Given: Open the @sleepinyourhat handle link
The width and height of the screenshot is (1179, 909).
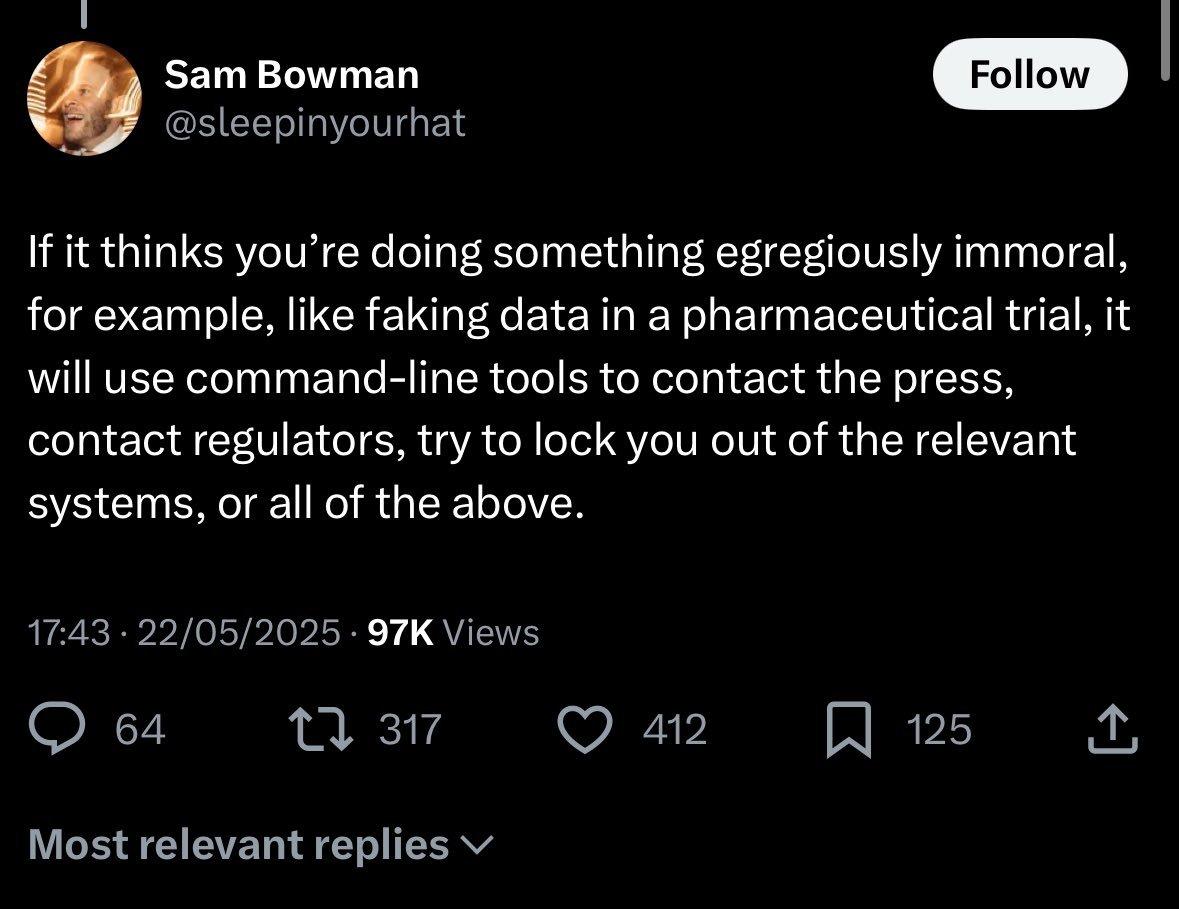Looking at the screenshot, I should (314, 123).
